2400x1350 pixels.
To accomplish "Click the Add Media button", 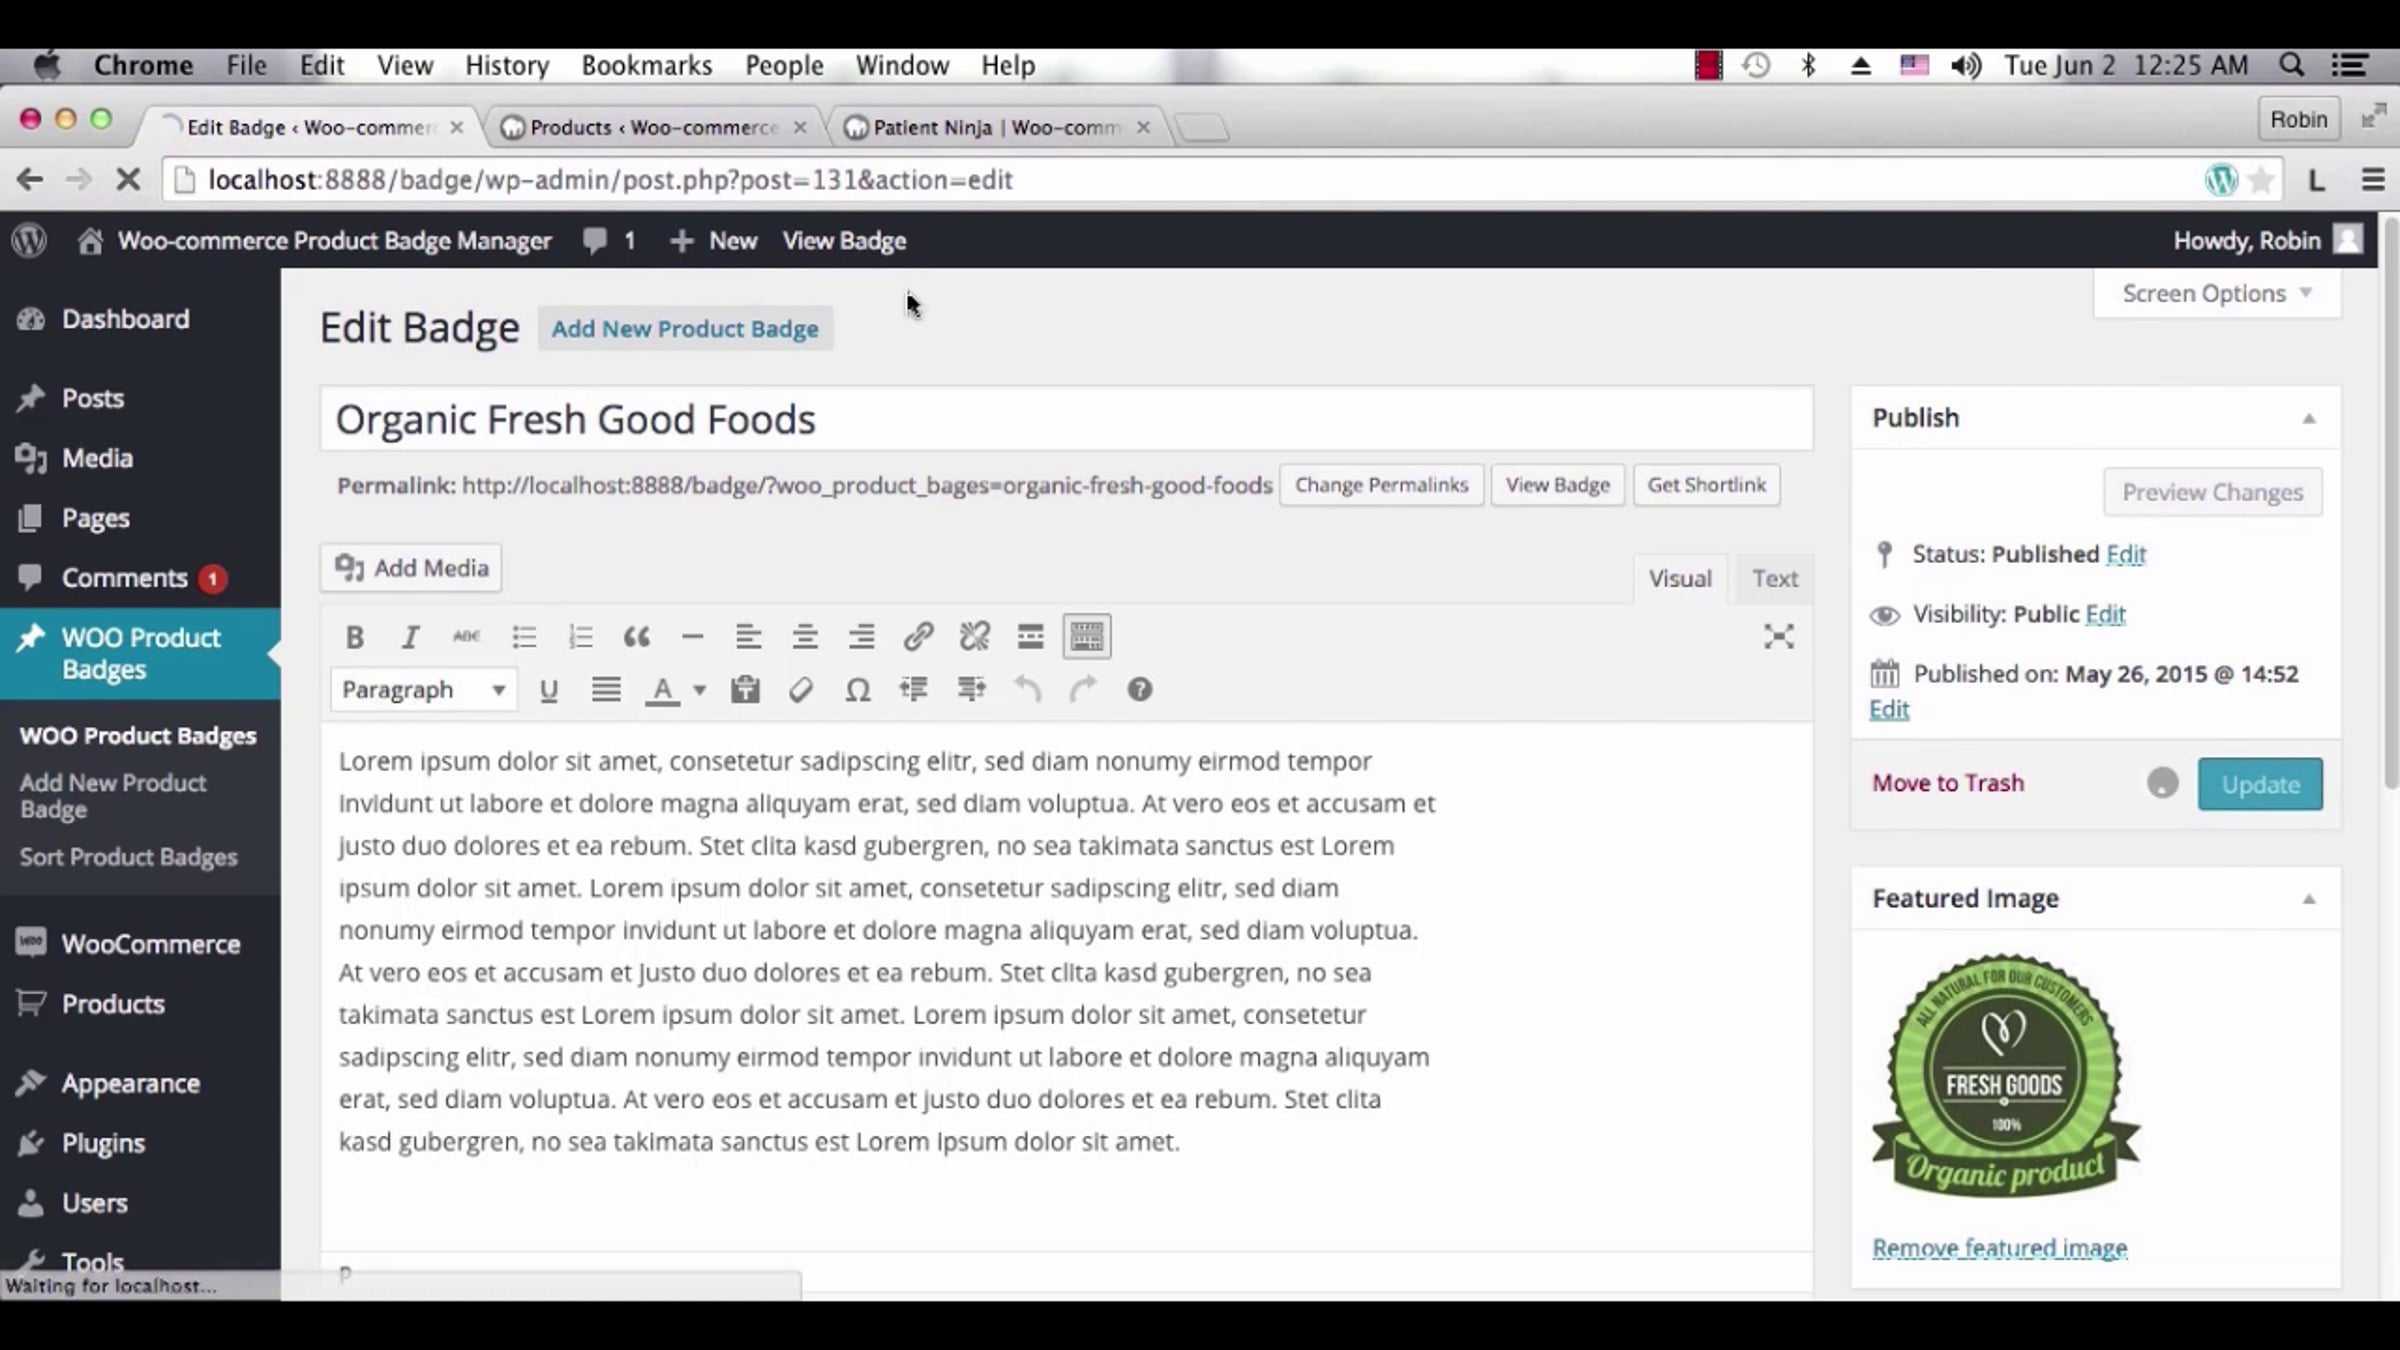I will (x=411, y=568).
